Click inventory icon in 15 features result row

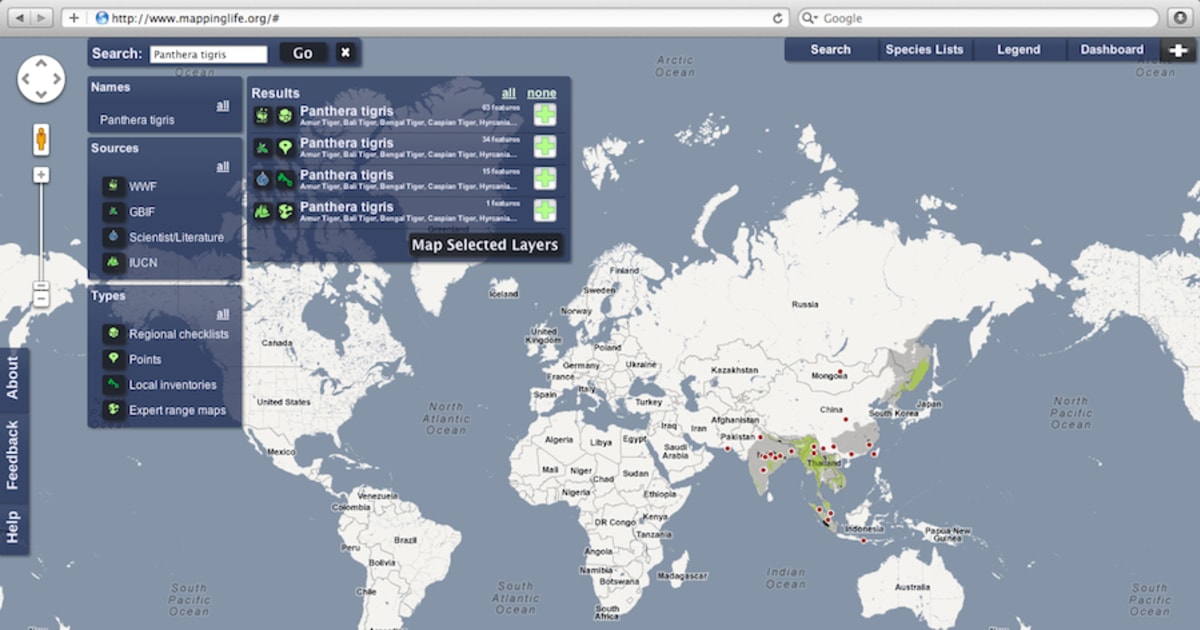coord(285,180)
